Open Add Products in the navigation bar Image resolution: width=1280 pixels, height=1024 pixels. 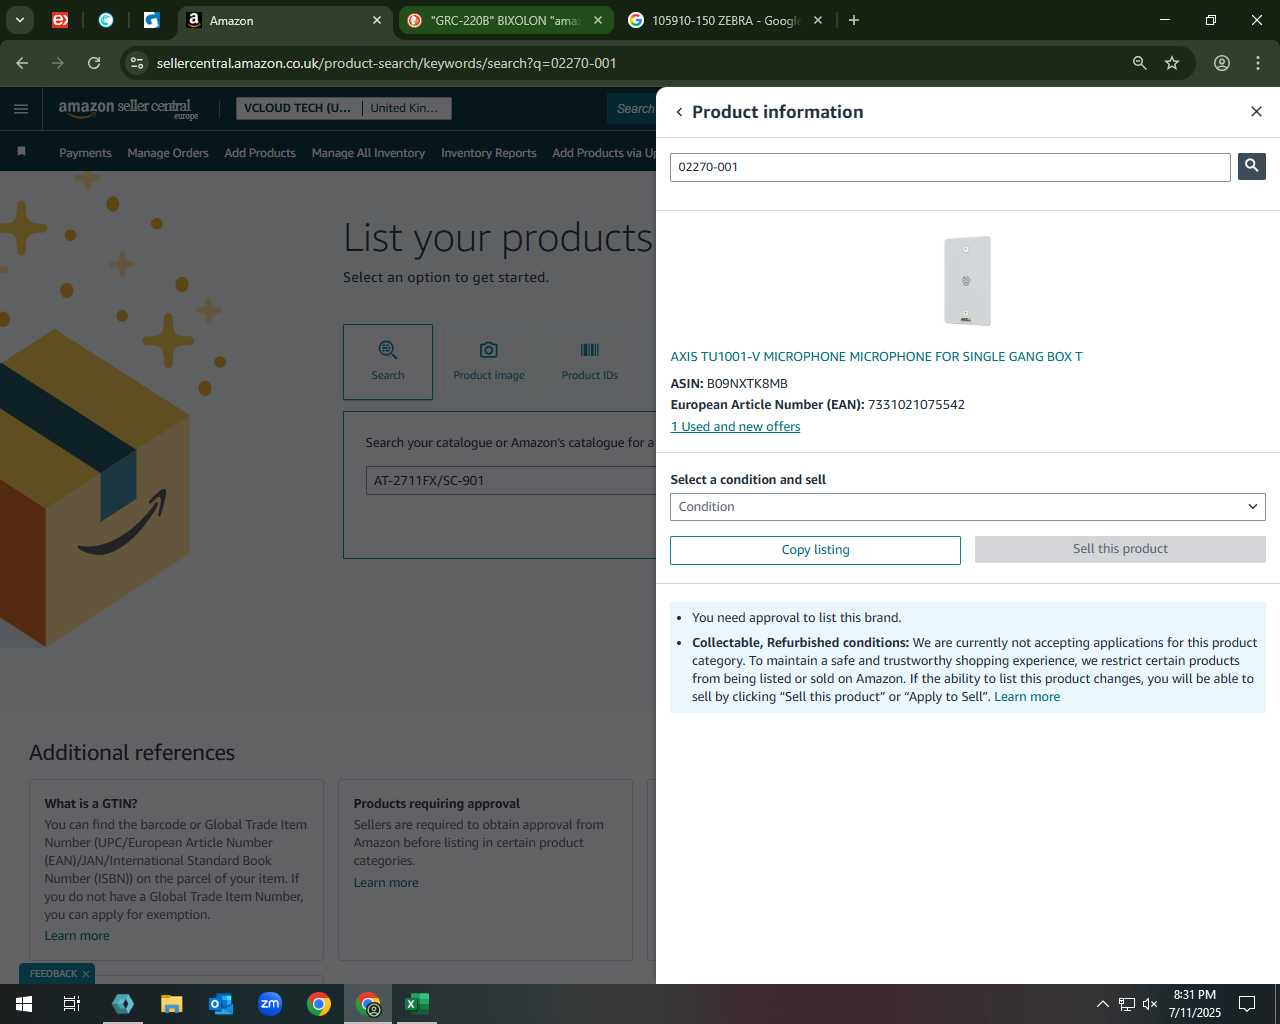click(x=260, y=153)
